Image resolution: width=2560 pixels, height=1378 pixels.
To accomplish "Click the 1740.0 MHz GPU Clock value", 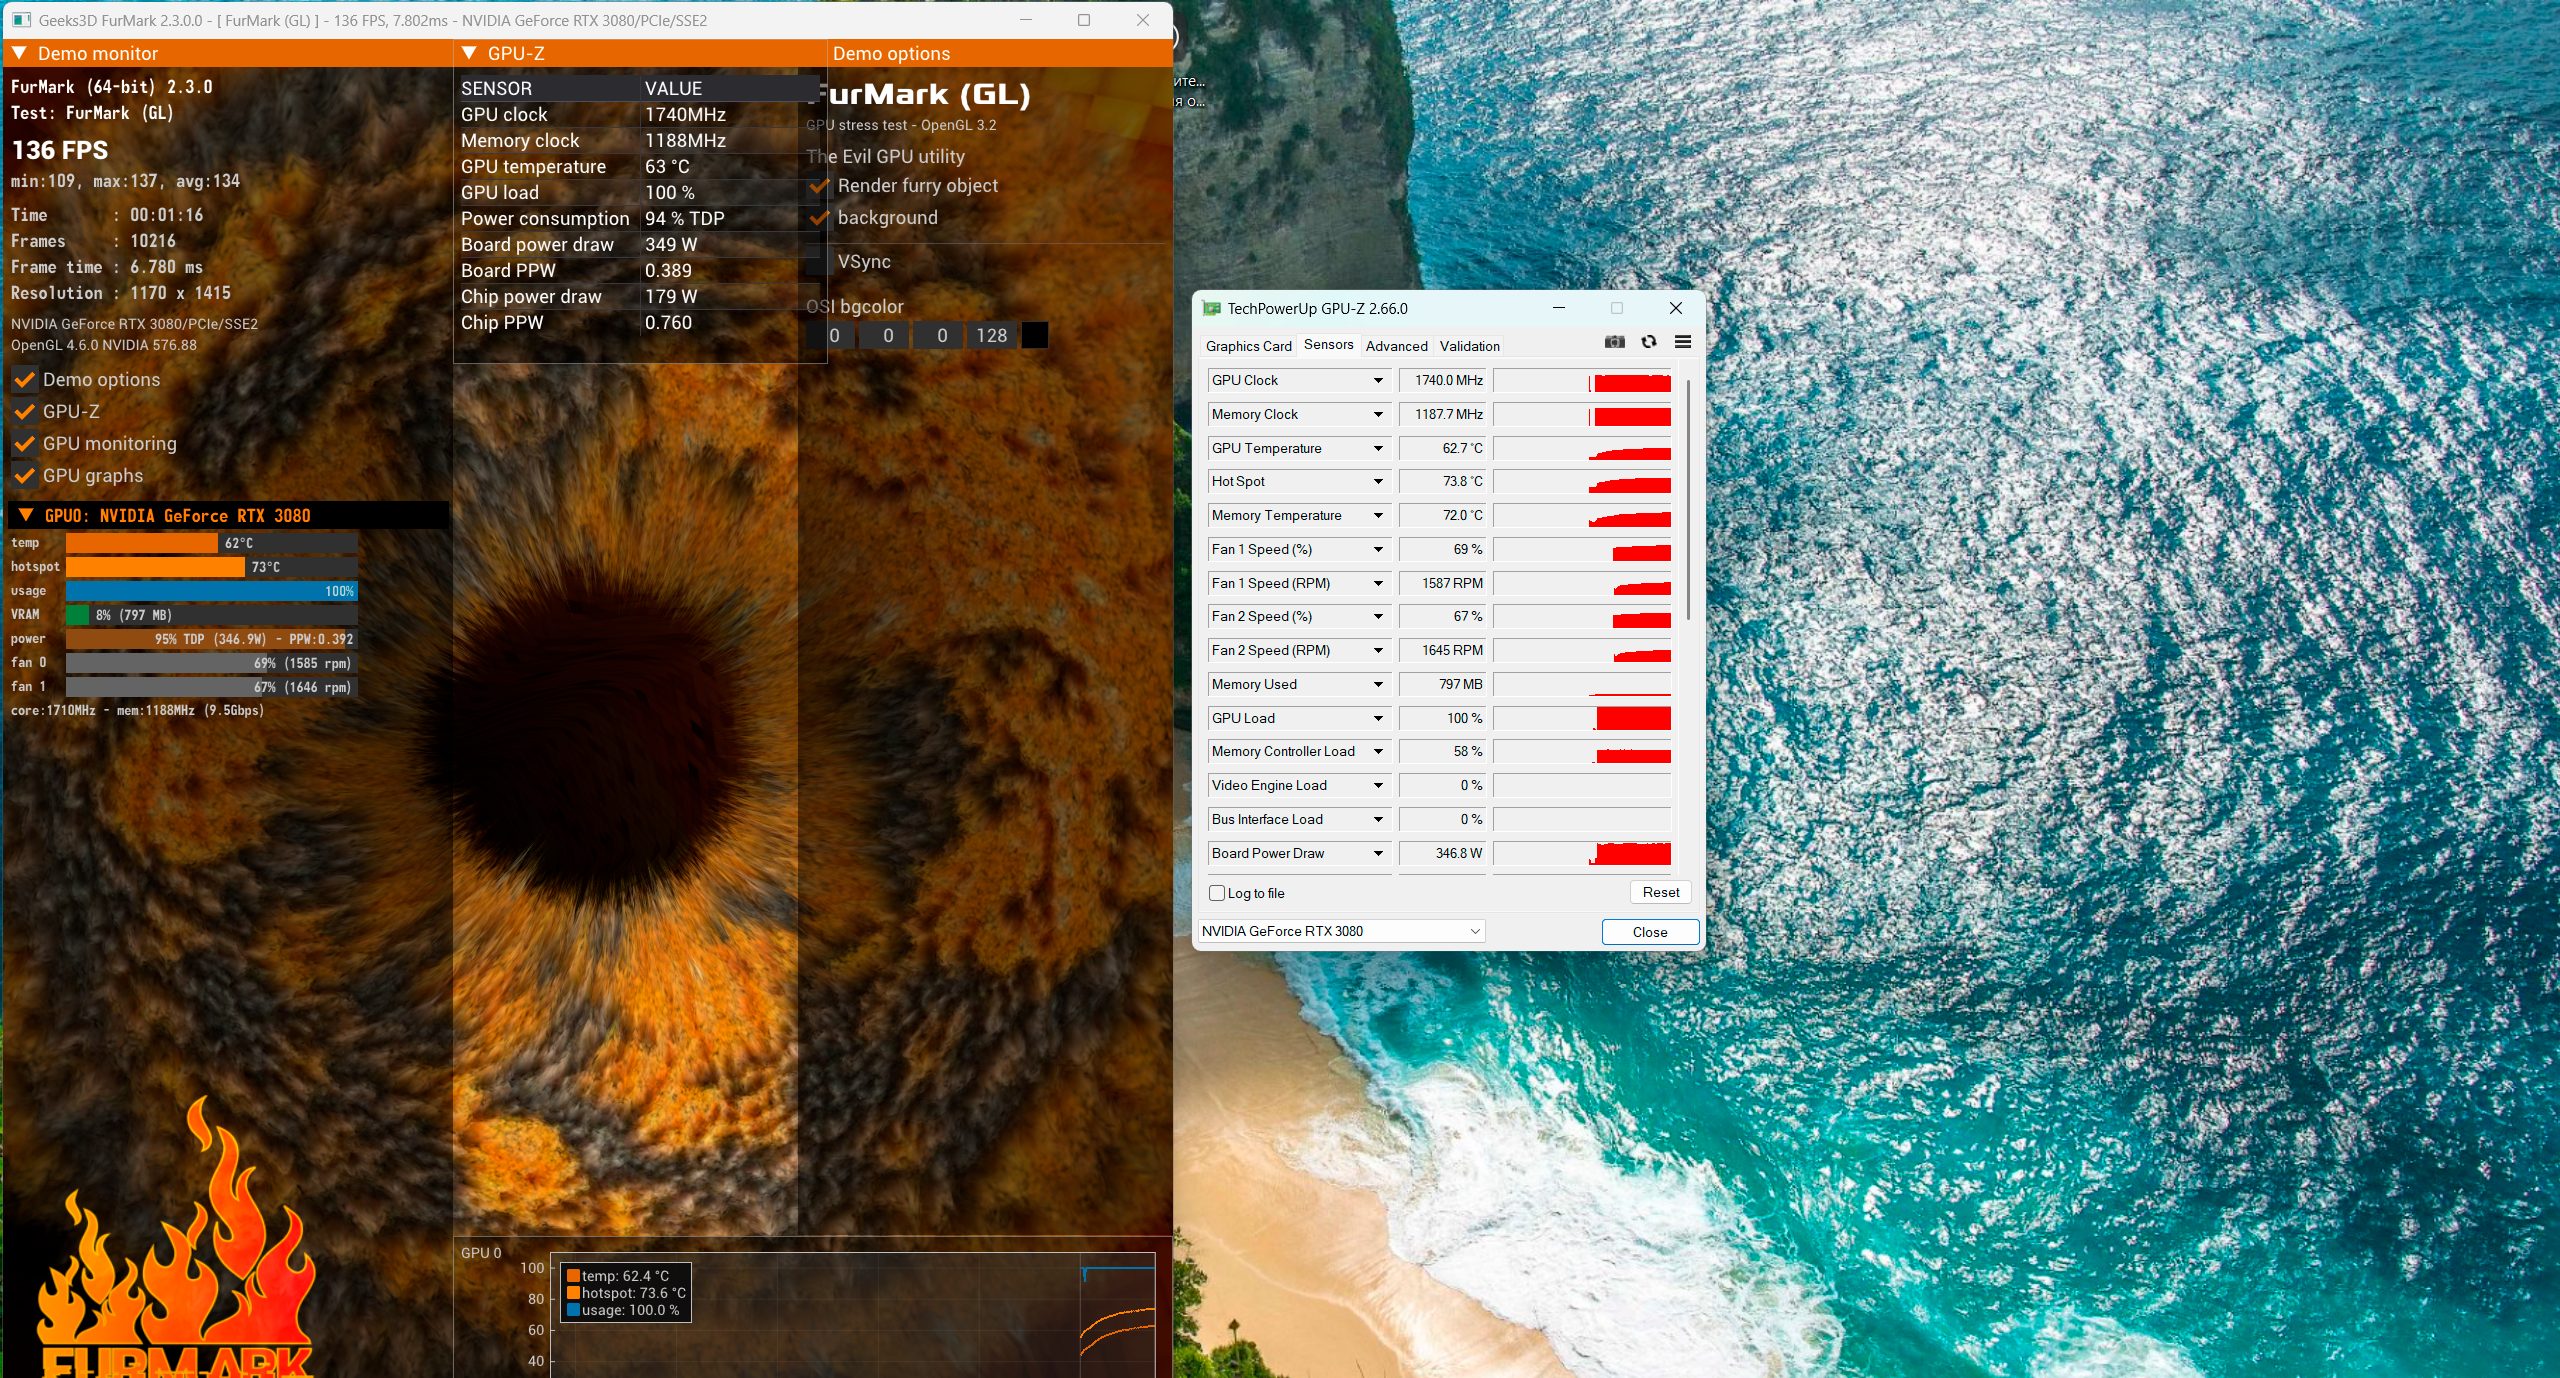I will 1443,380.
